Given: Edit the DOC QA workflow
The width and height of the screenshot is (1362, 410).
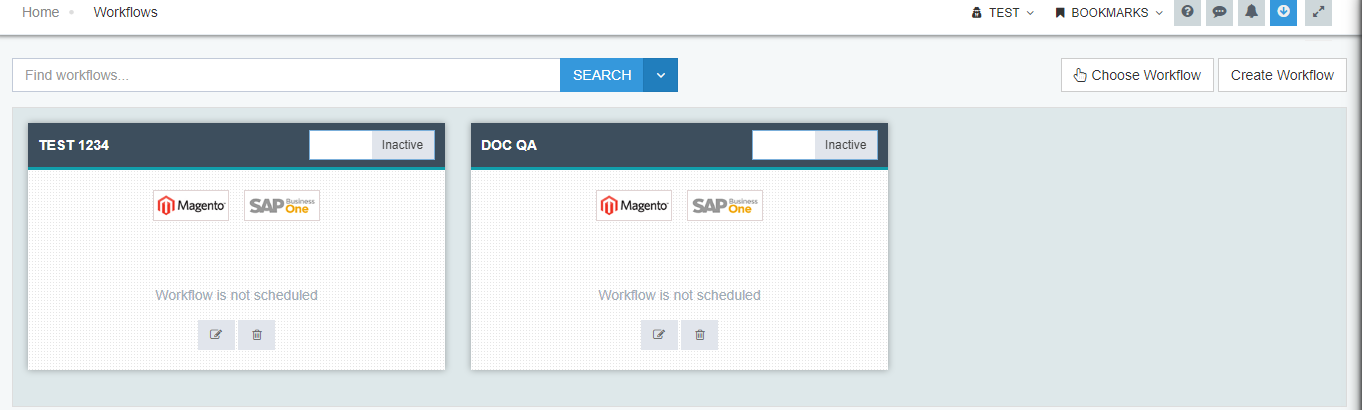Looking at the screenshot, I should click(x=659, y=335).
